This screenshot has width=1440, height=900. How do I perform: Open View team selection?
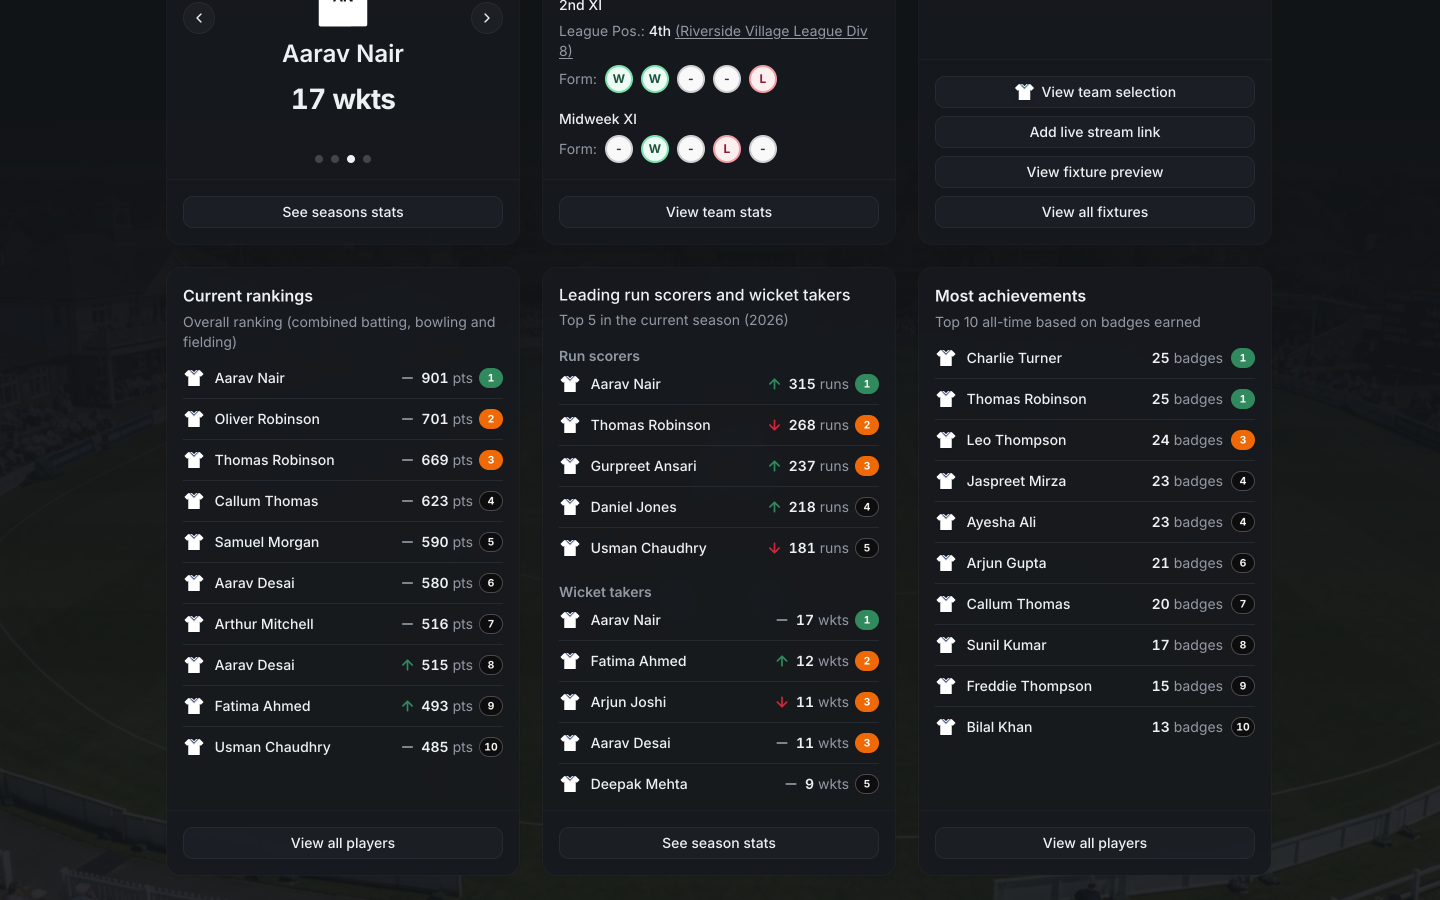[x=1095, y=92]
